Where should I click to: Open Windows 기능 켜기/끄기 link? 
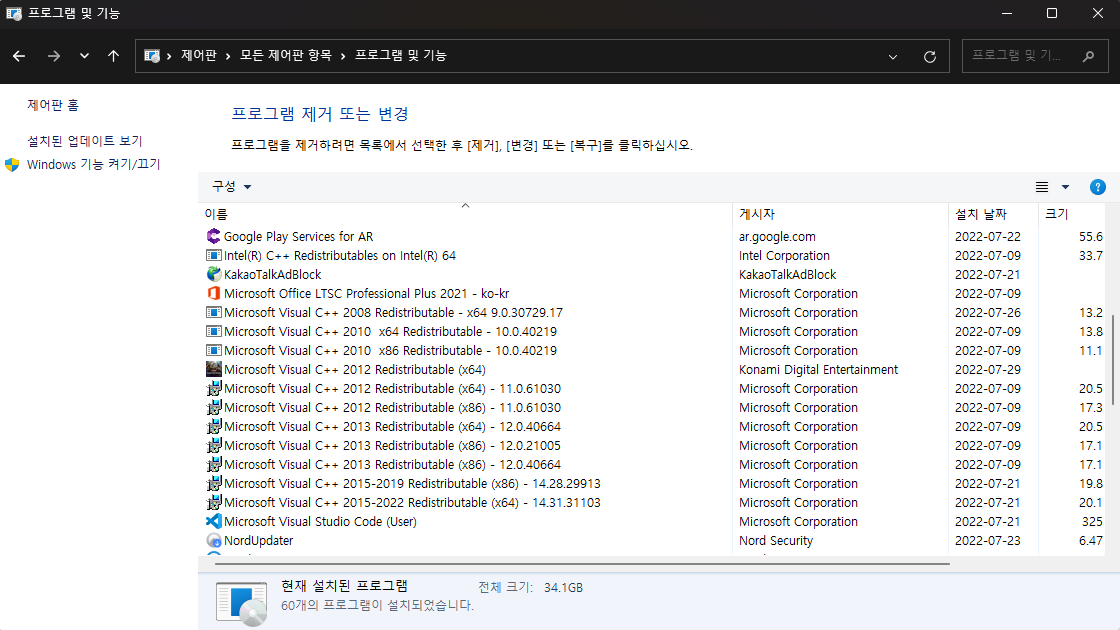[x=94, y=164]
